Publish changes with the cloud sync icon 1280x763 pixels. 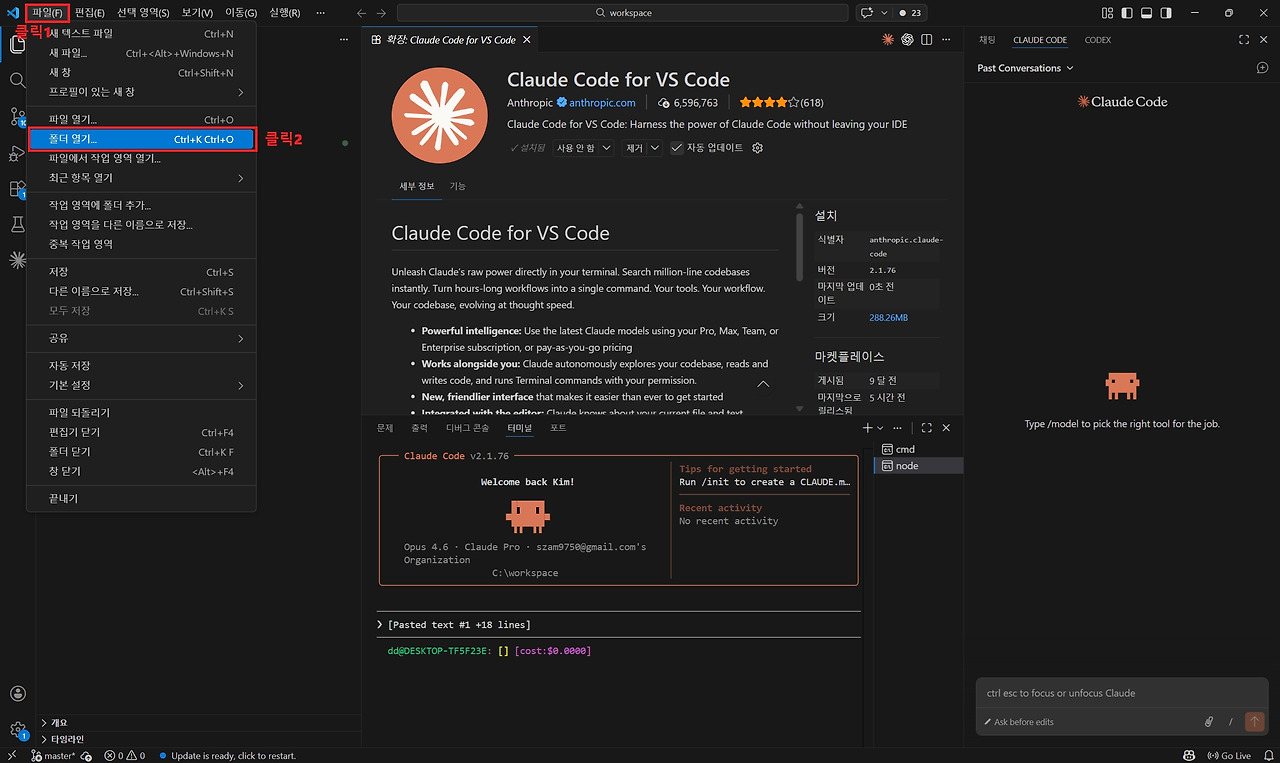pos(87,756)
